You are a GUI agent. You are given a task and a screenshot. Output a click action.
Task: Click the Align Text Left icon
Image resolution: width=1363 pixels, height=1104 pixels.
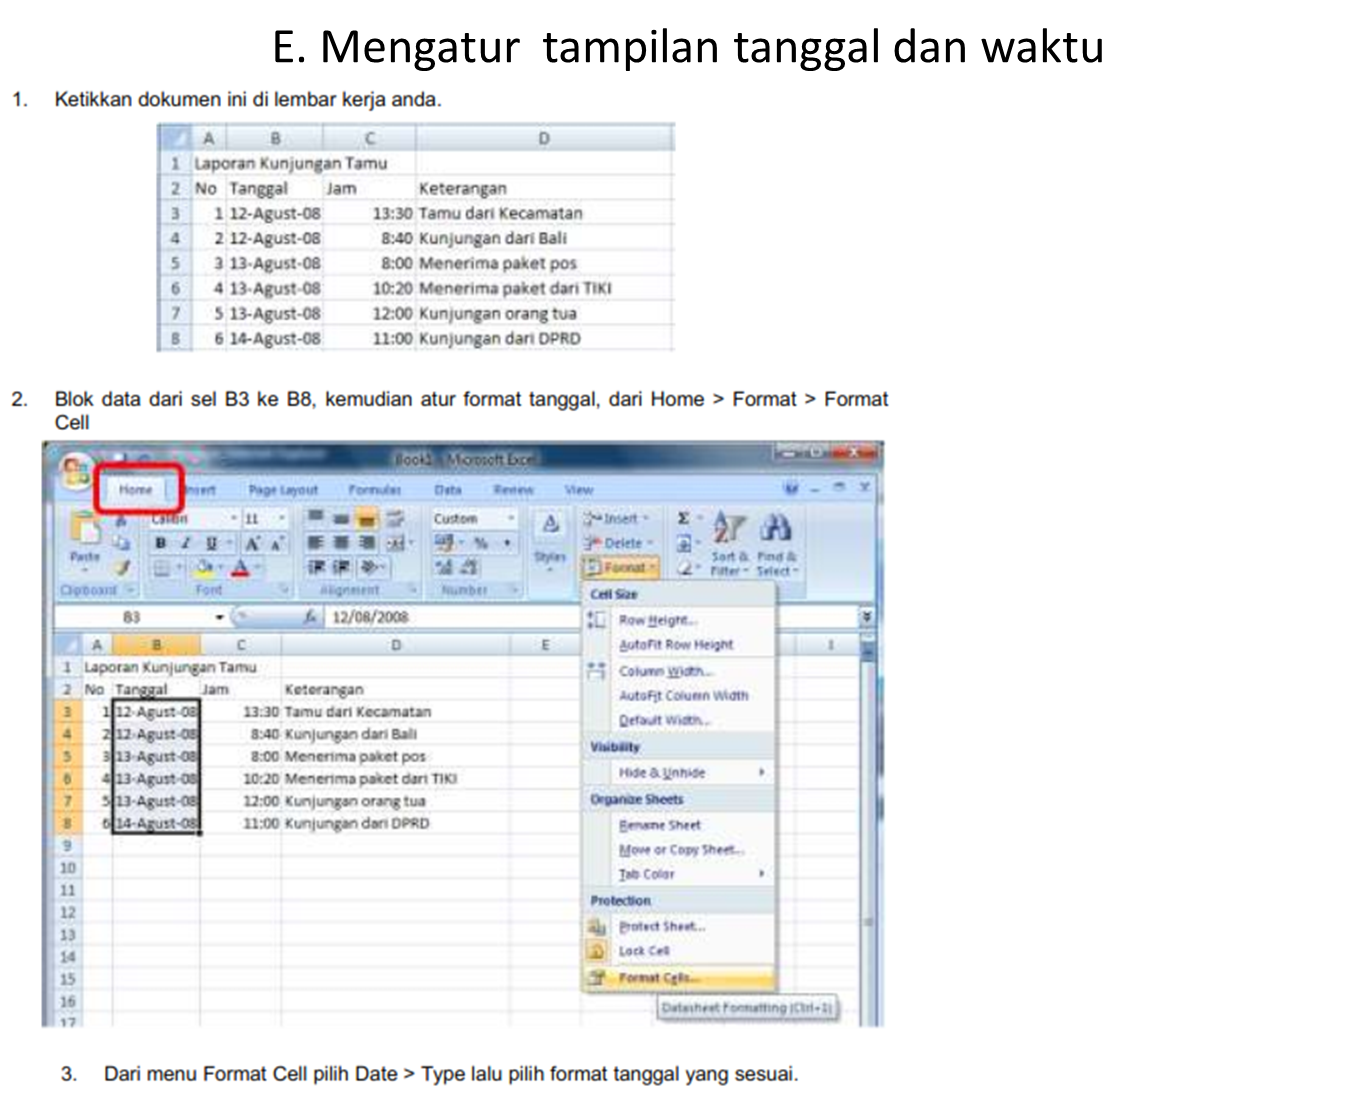click(x=315, y=543)
